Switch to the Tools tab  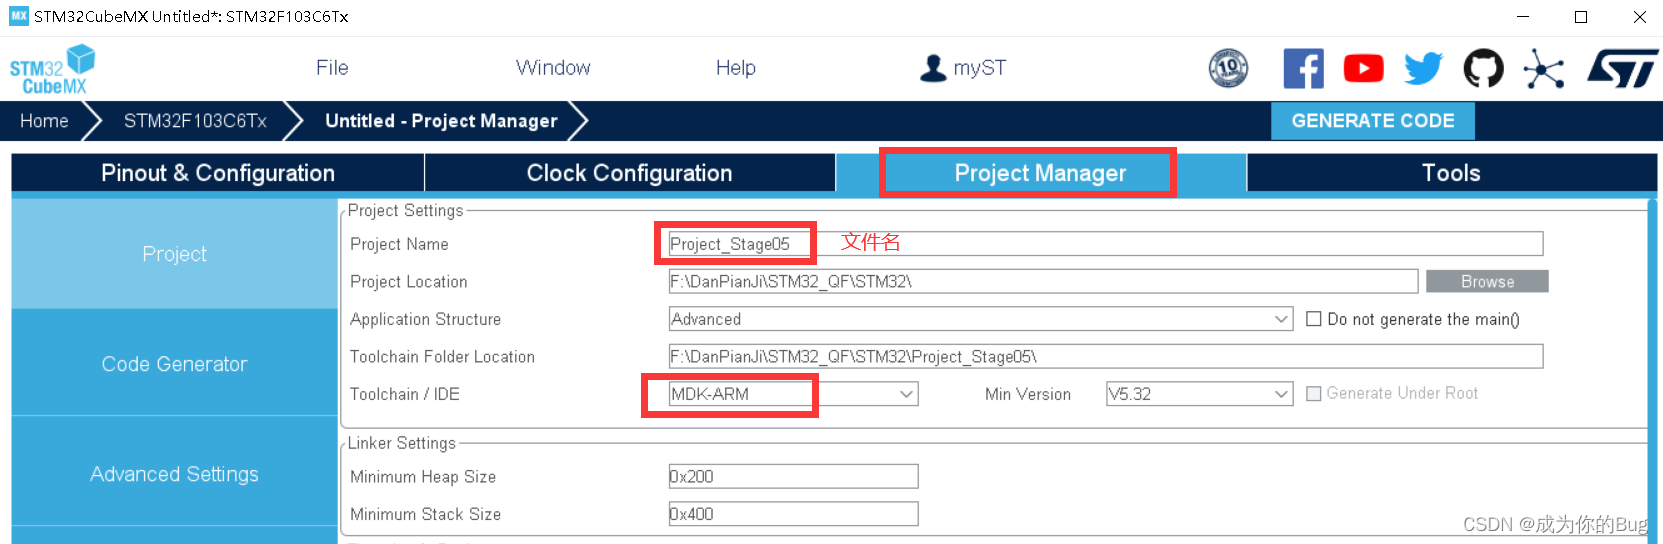click(x=1451, y=173)
